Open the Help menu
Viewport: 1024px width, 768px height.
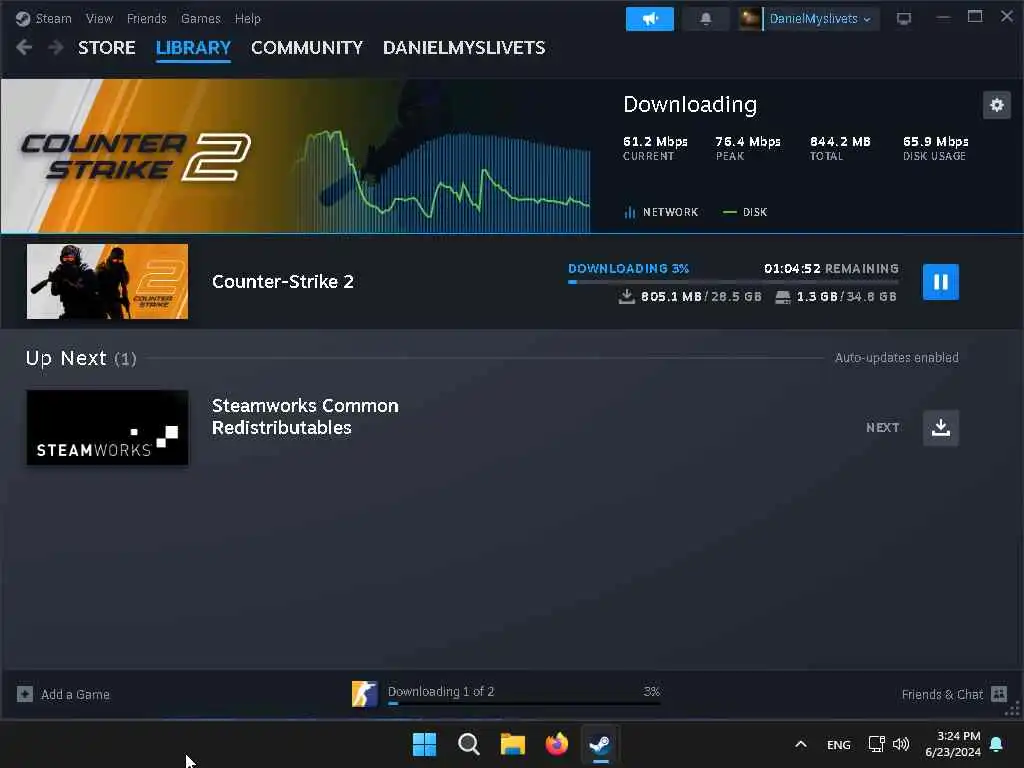[x=248, y=19]
